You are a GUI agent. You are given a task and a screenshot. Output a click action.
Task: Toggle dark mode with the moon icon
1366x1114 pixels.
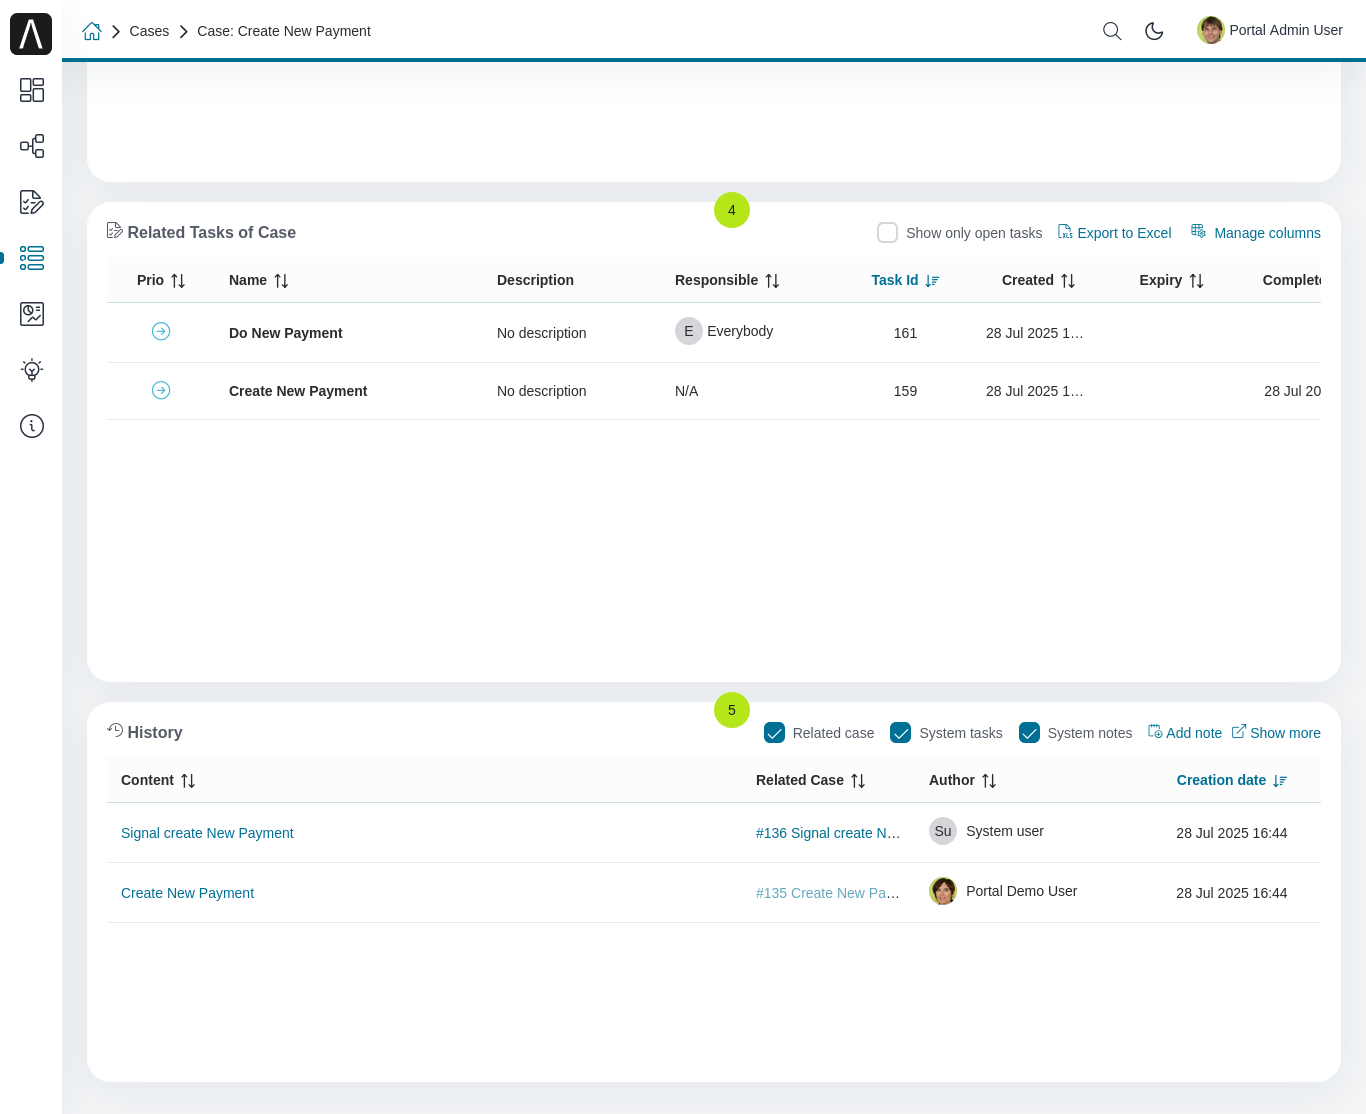pos(1154,31)
